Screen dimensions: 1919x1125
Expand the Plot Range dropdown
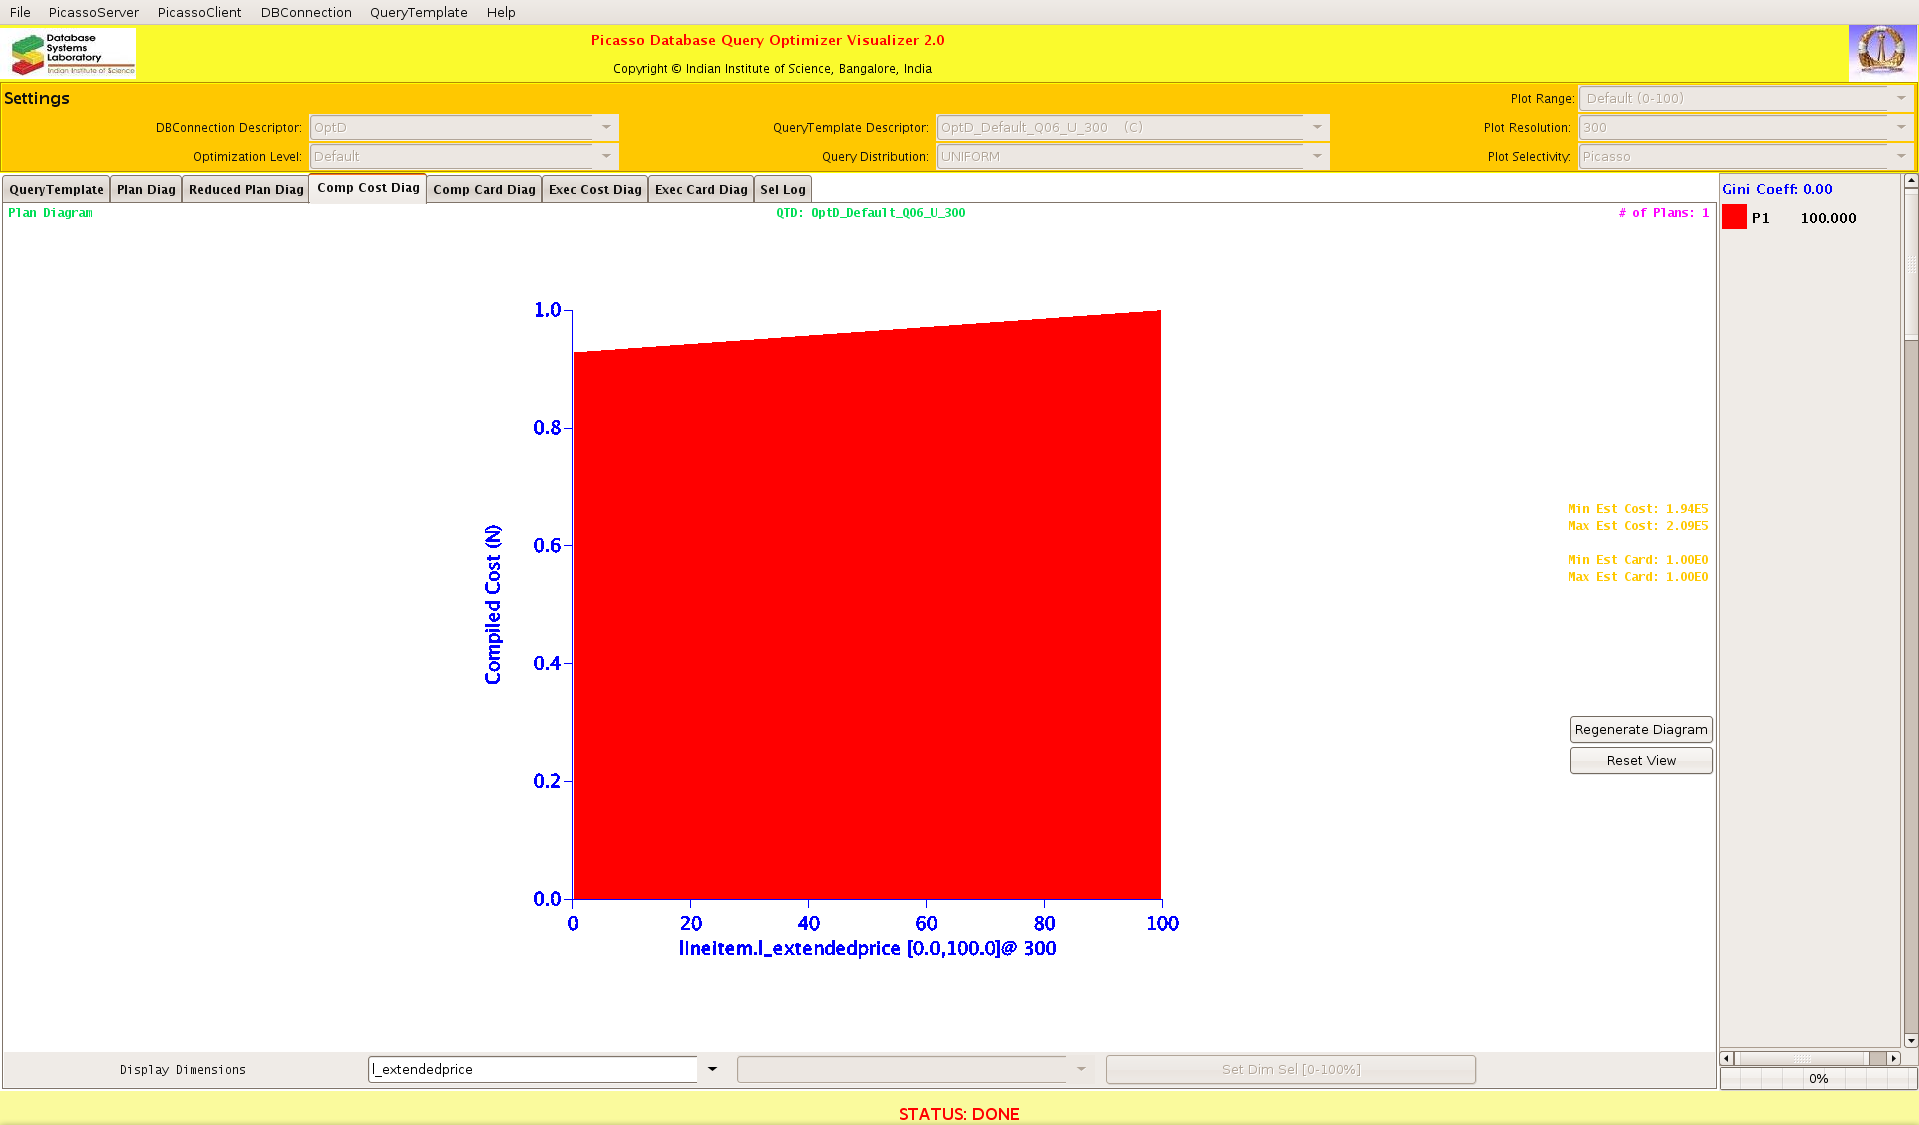pos(1900,98)
